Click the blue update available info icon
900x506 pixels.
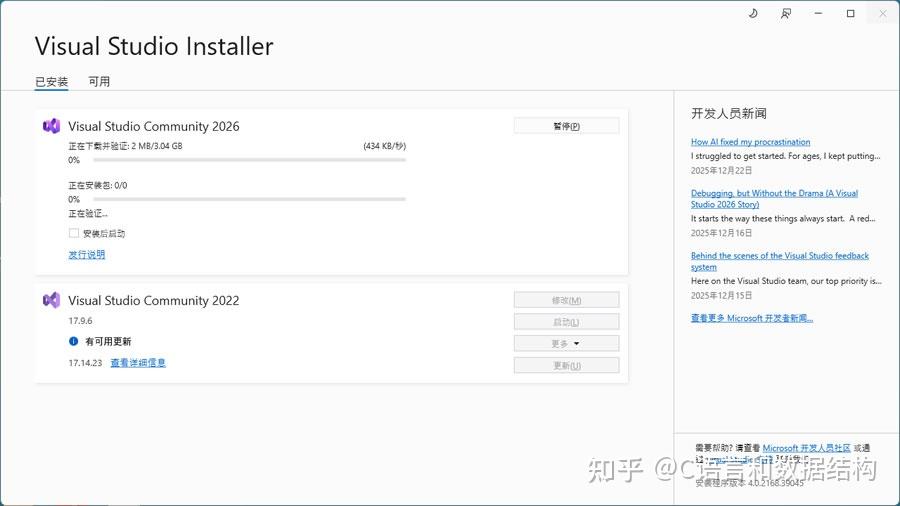(x=73, y=341)
